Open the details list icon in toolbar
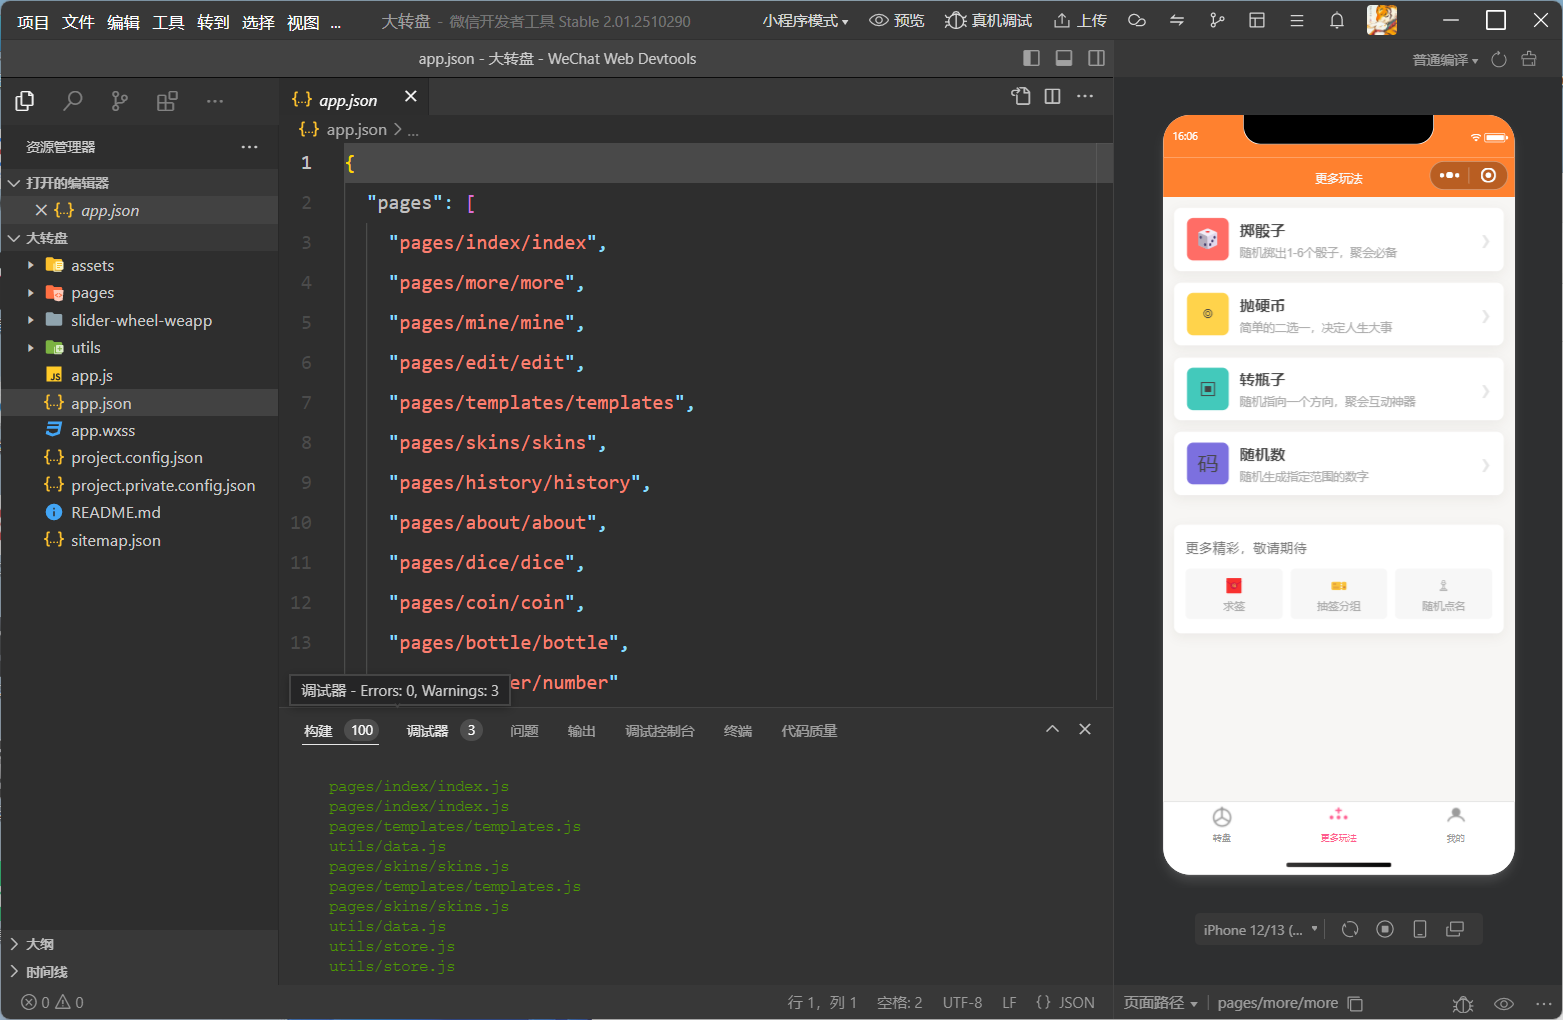The width and height of the screenshot is (1563, 1020). pos(1297,21)
